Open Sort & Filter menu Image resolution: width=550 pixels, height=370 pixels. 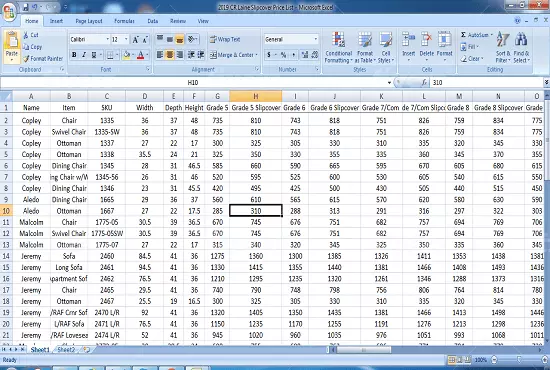coord(503,47)
